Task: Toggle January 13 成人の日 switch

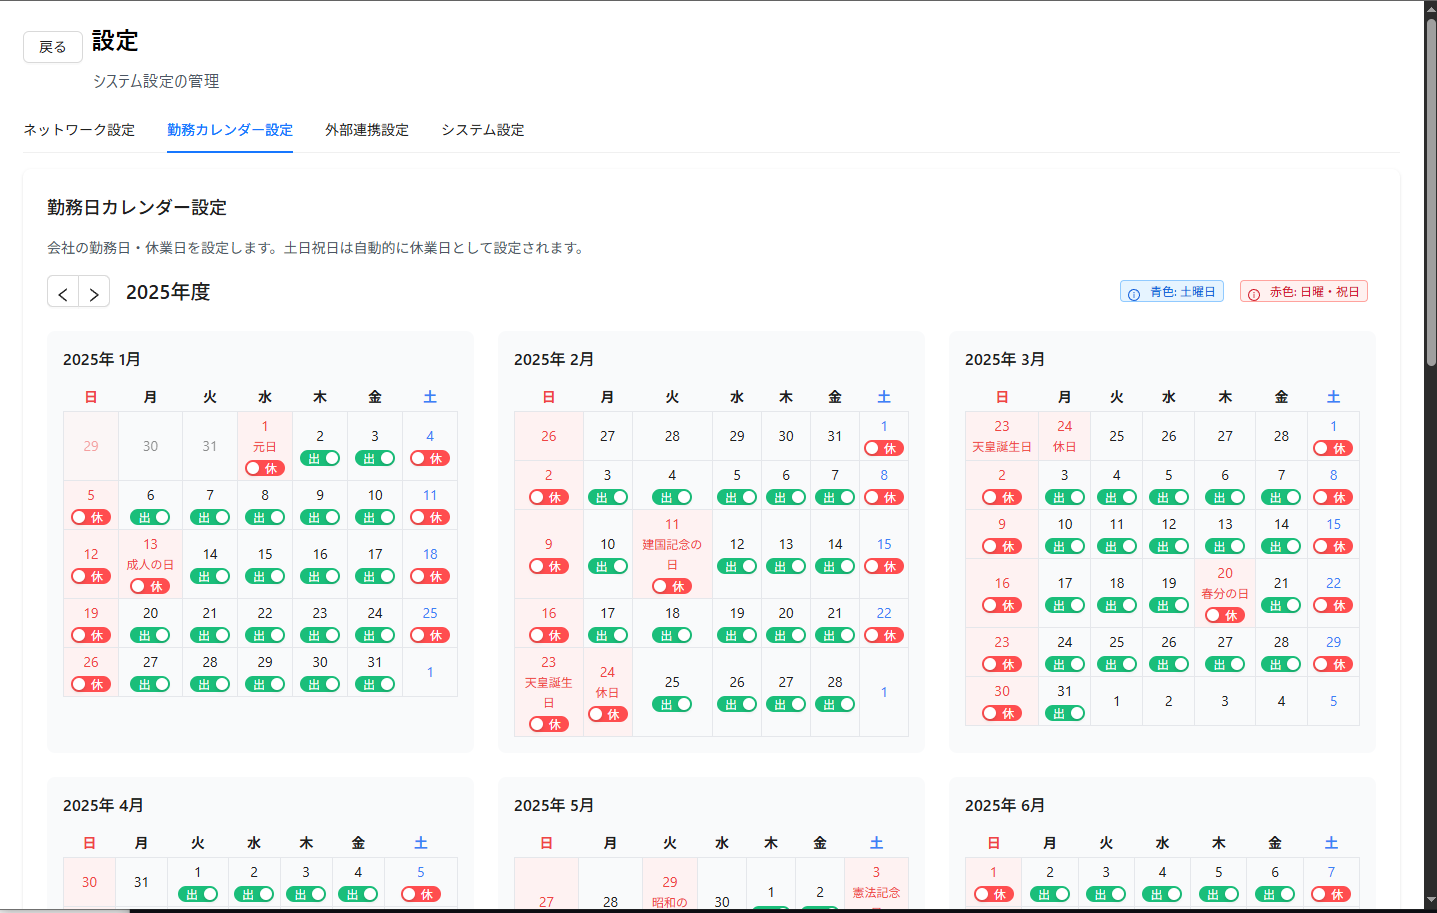Action: [150, 586]
